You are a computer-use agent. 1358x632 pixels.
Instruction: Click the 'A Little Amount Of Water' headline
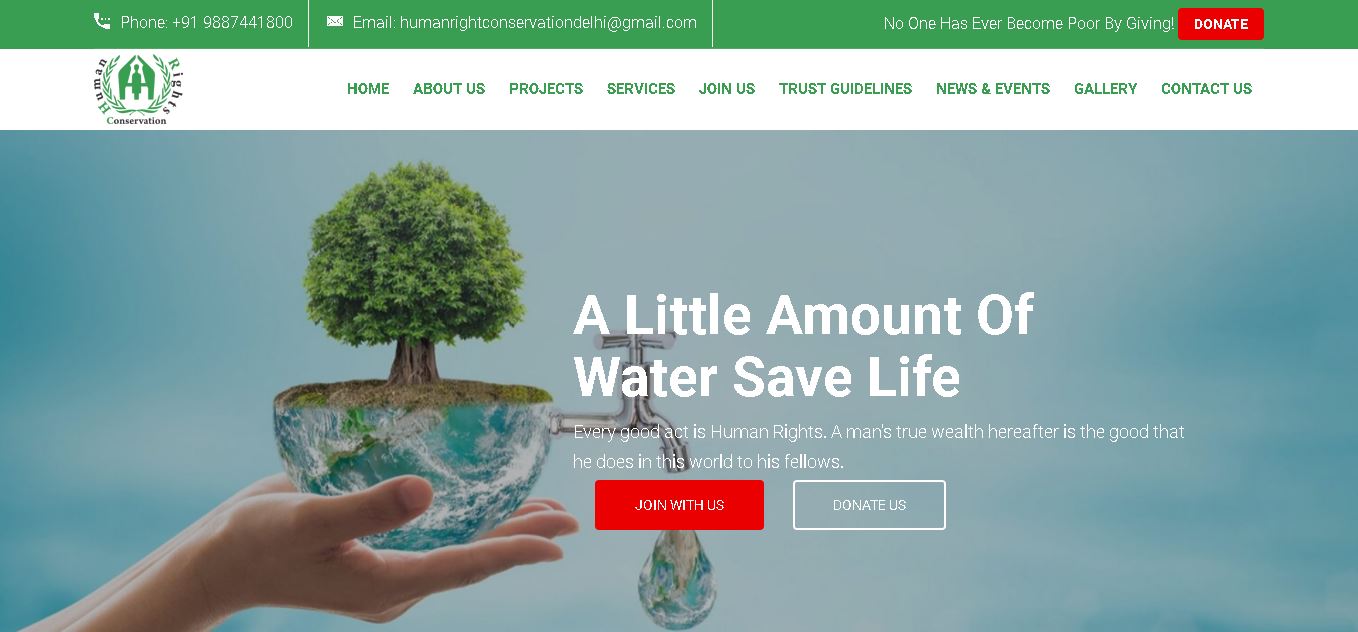pos(803,346)
